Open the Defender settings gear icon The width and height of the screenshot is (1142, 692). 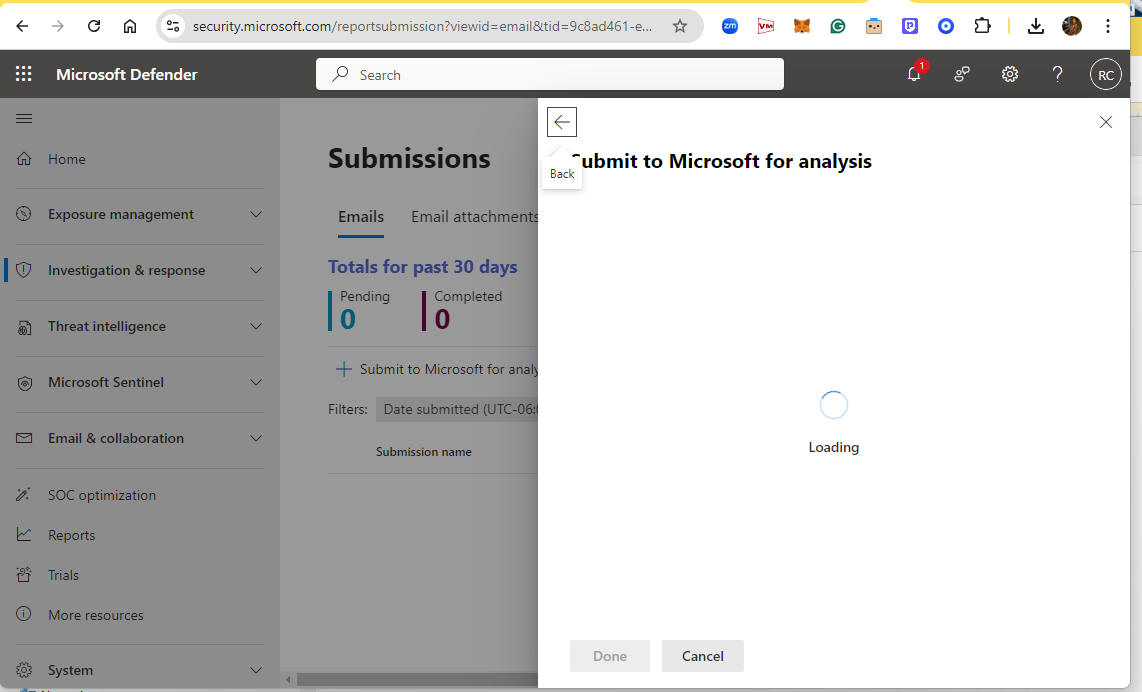[1009, 74]
